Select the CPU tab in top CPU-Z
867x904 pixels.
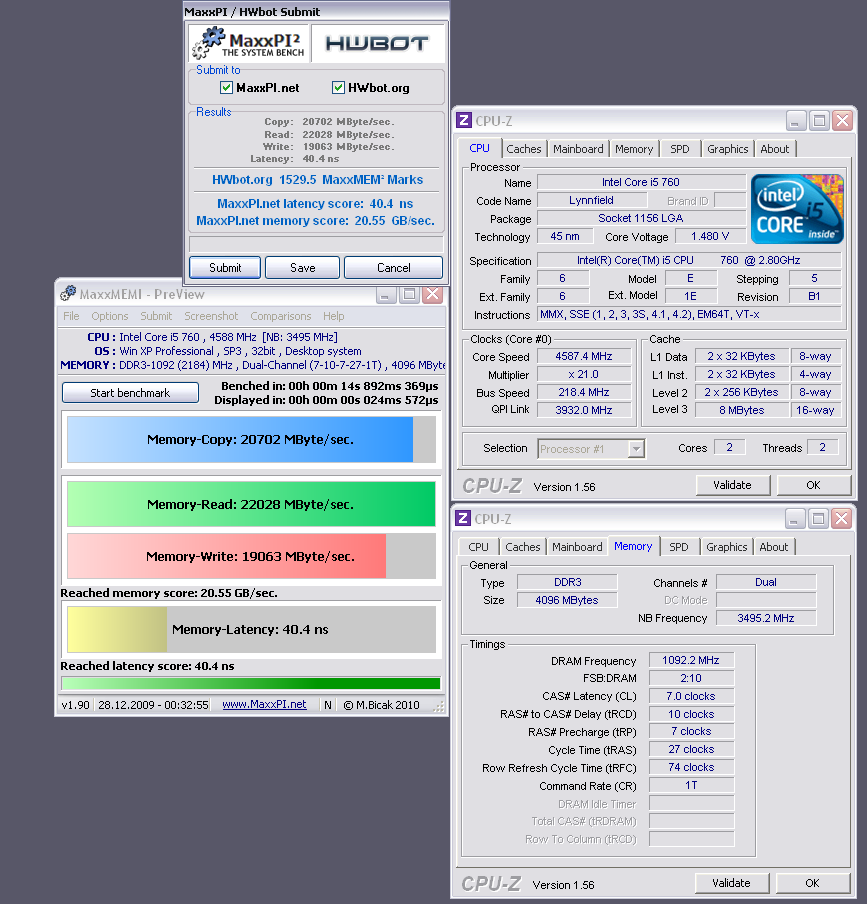tap(479, 148)
